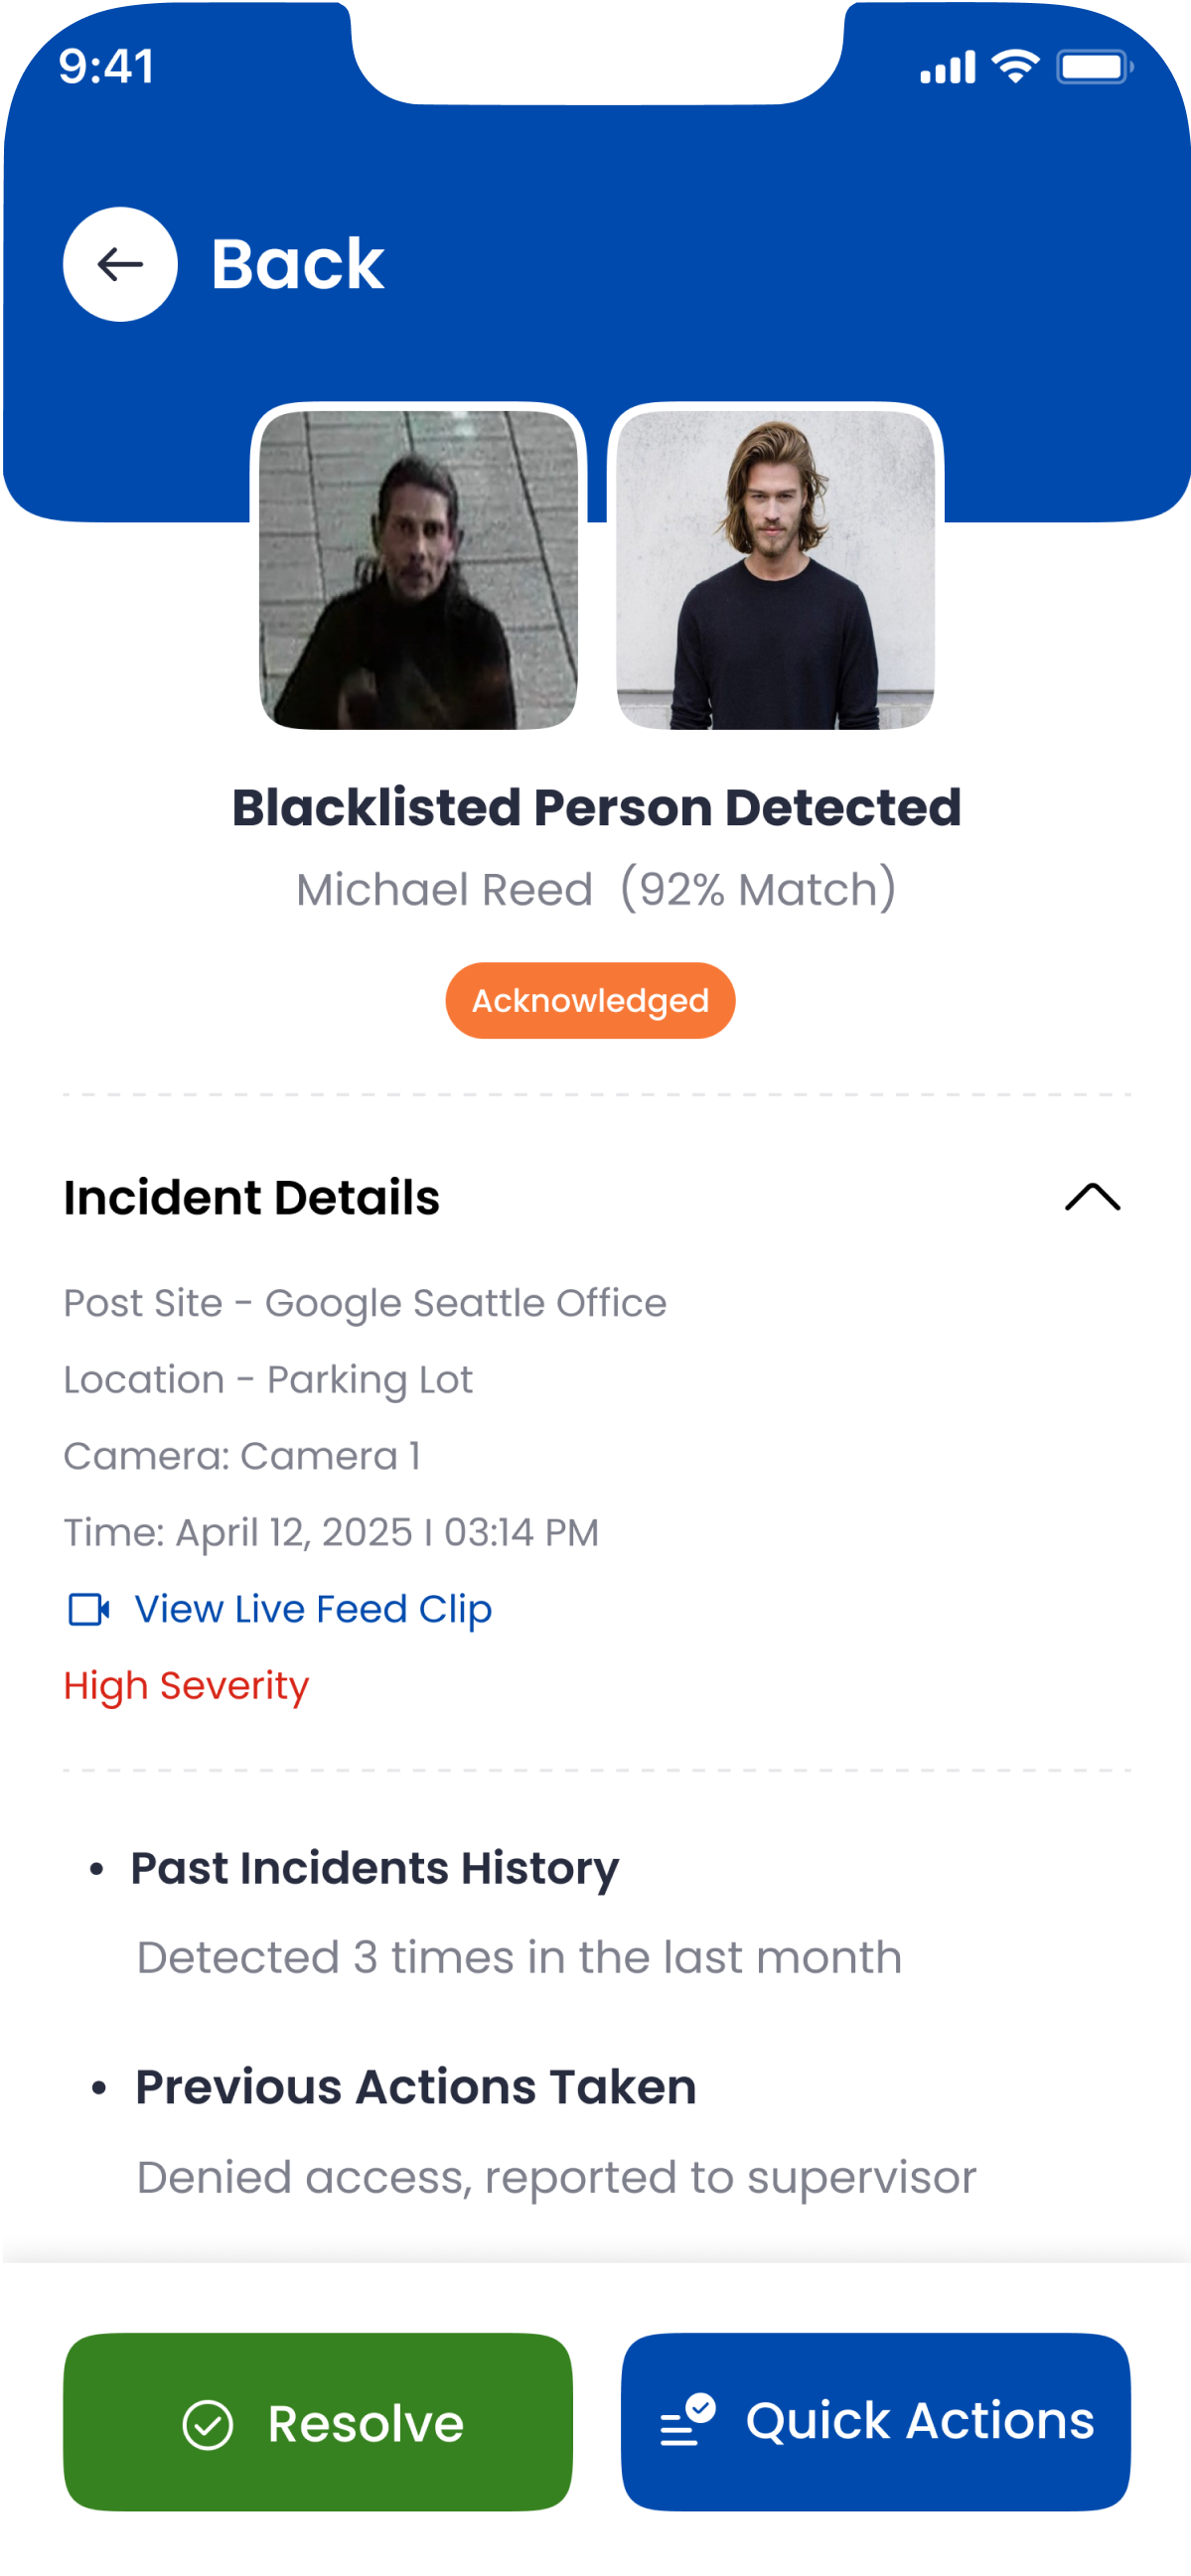Viewport: 1191px width, 2576px height.
Task: Tap the checkmark icon on Resolve
Action: pyautogui.click(x=208, y=2425)
